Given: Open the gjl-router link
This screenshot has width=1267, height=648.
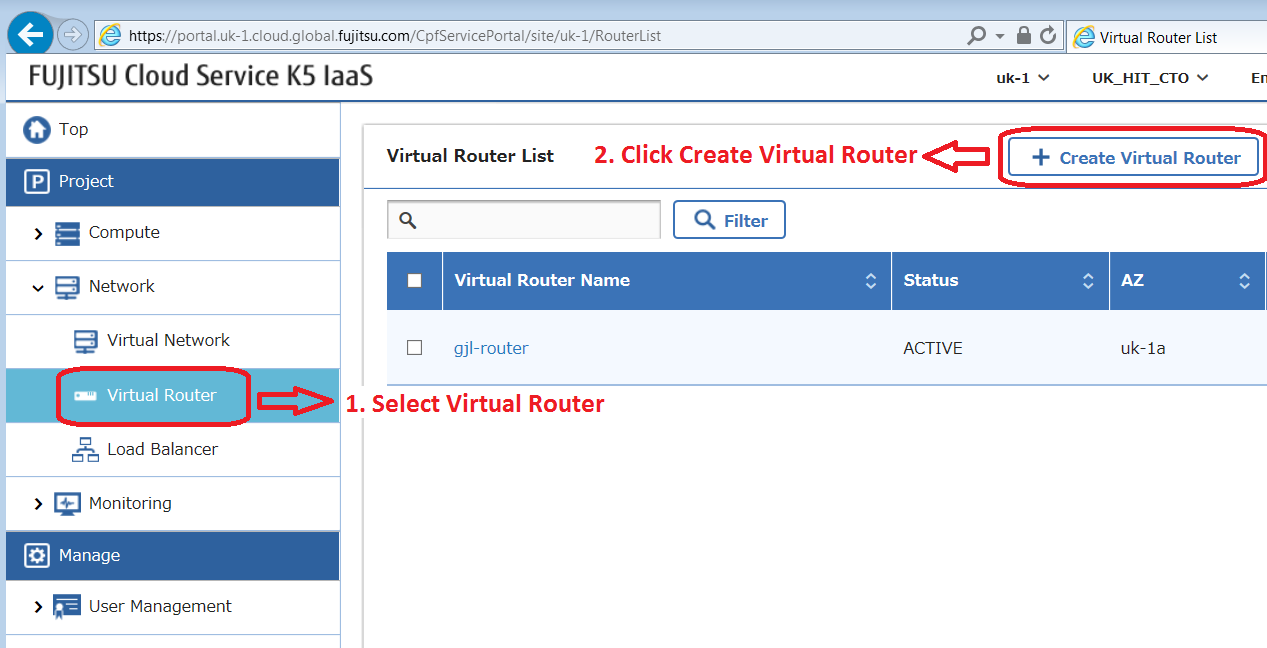Looking at the screenshot, I should [x=491, y=348].
